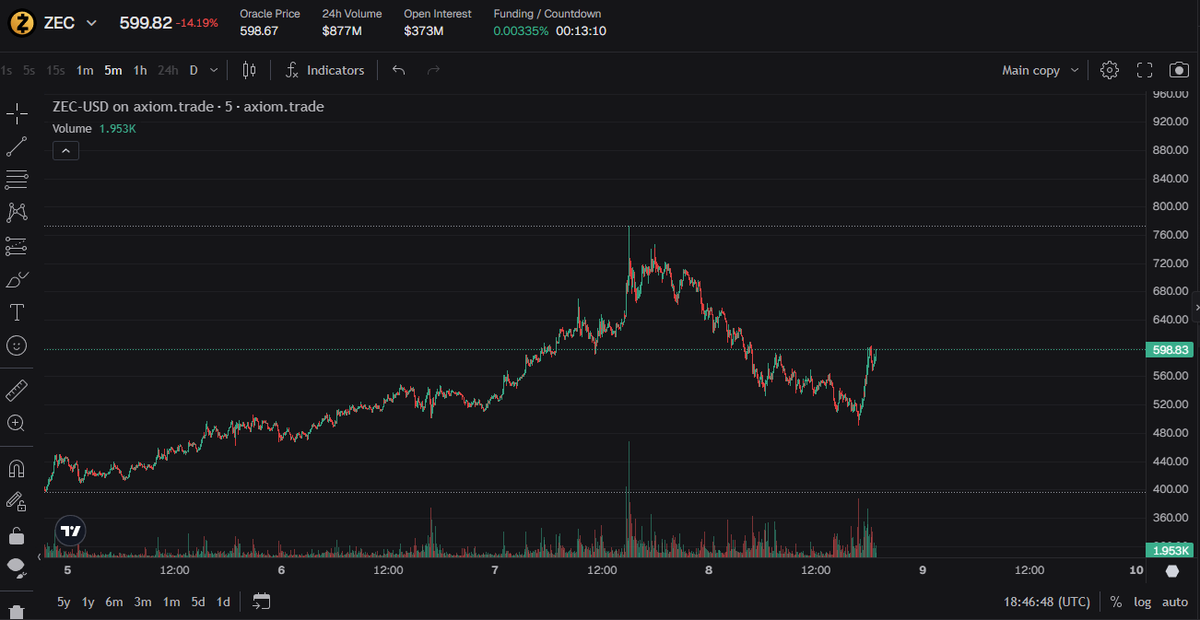Open chart settings gear
The width and height of the screenshot is (1200, 620).
click(x=1109, y=70)
